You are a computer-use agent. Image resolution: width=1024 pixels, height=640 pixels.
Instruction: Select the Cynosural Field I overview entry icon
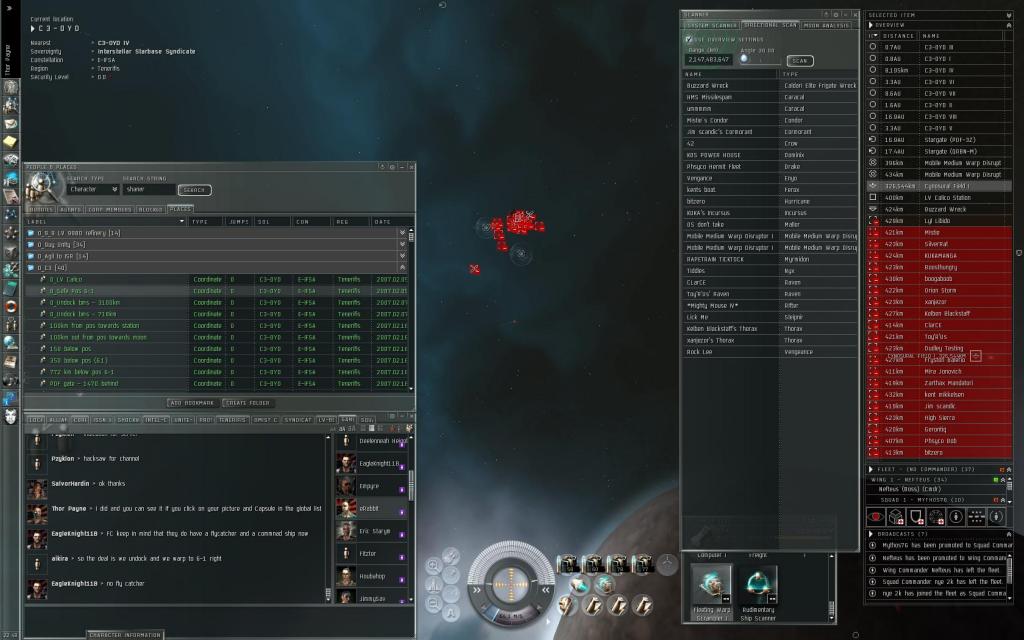coord(873,186)
